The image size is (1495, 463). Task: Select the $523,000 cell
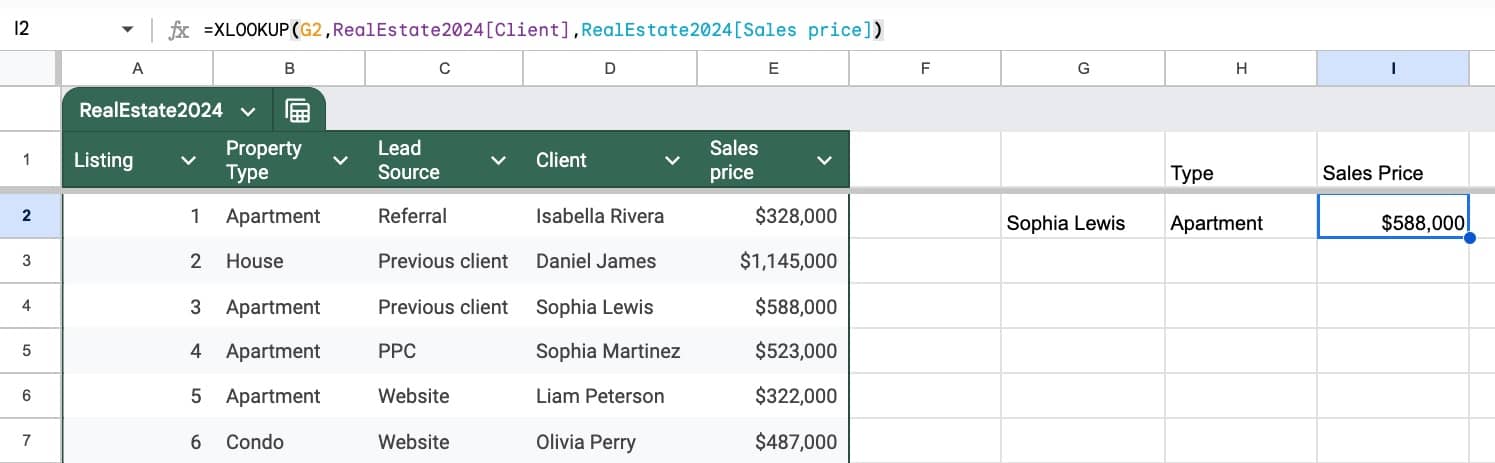(x=773, y=351)
